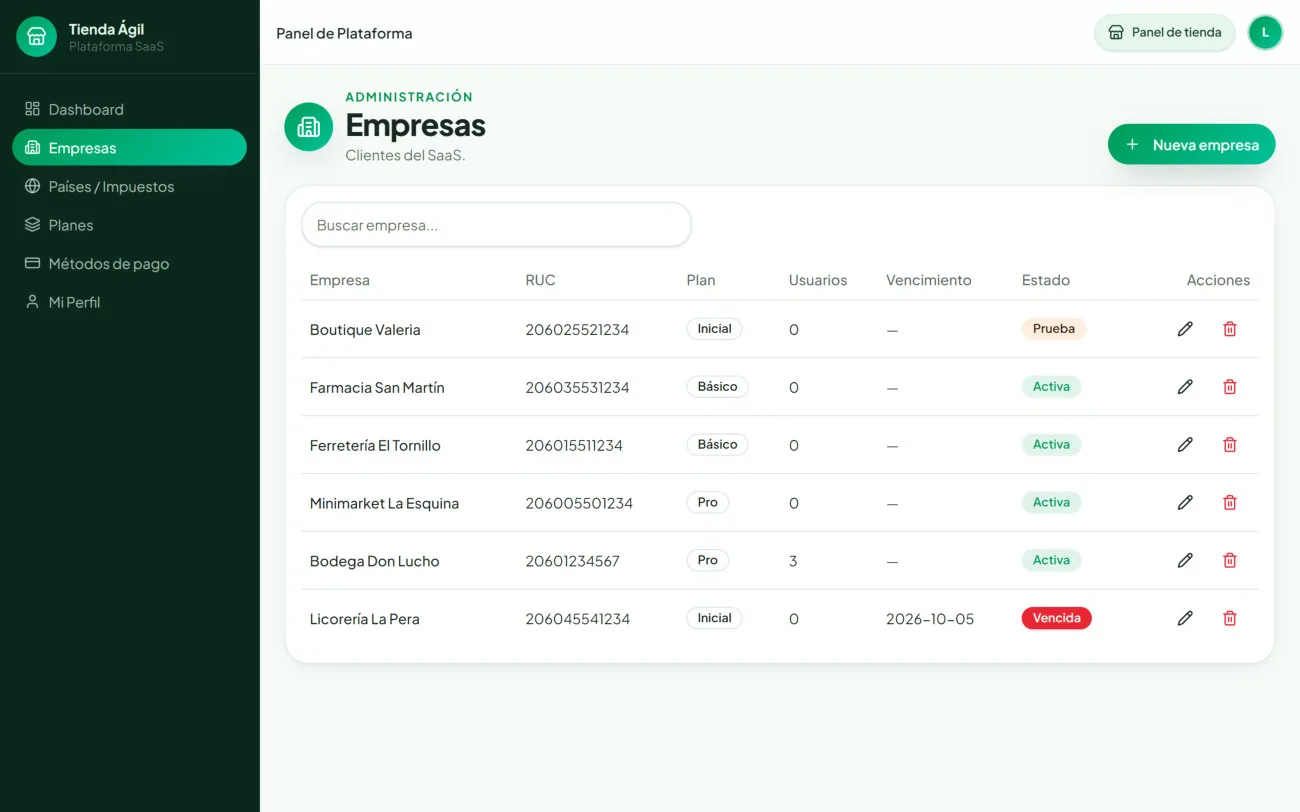Image resolution: width=1300 pixels, height=812 pixels.
Task: Click the Usuarios column header
Action: pyautogui.click(x=818, y=280)
